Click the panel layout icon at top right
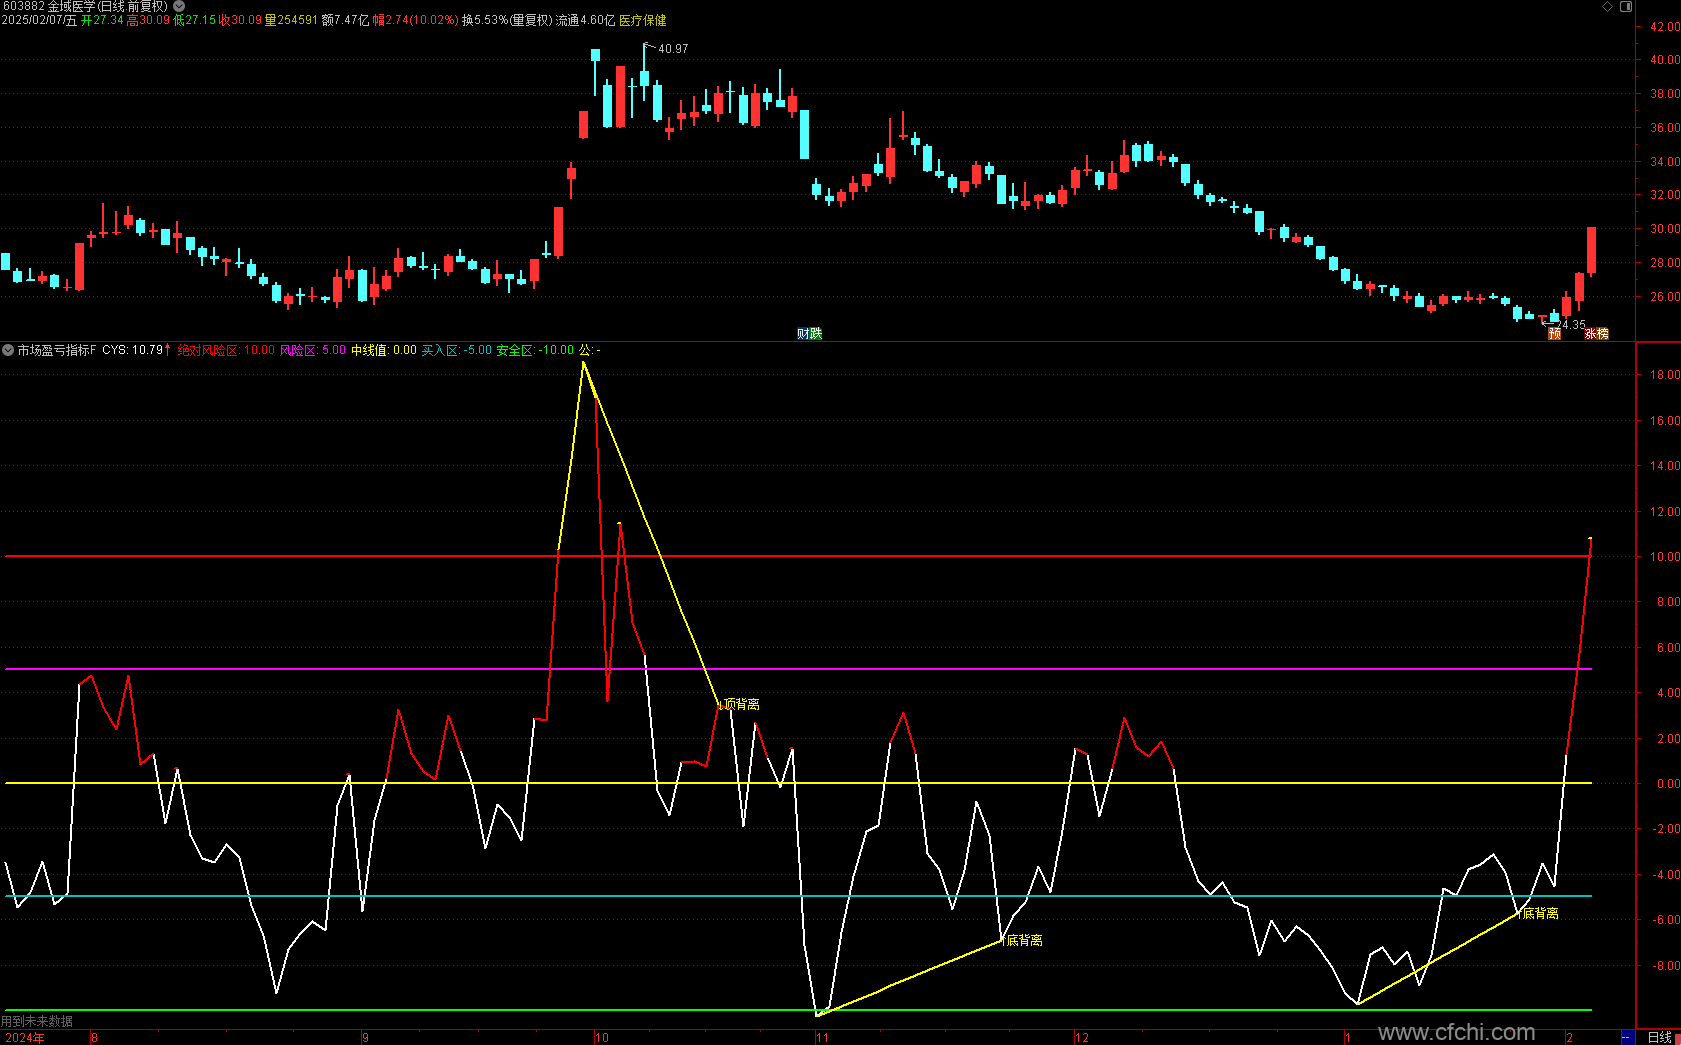The image size is (1681, 1045). pos(1626,6)
